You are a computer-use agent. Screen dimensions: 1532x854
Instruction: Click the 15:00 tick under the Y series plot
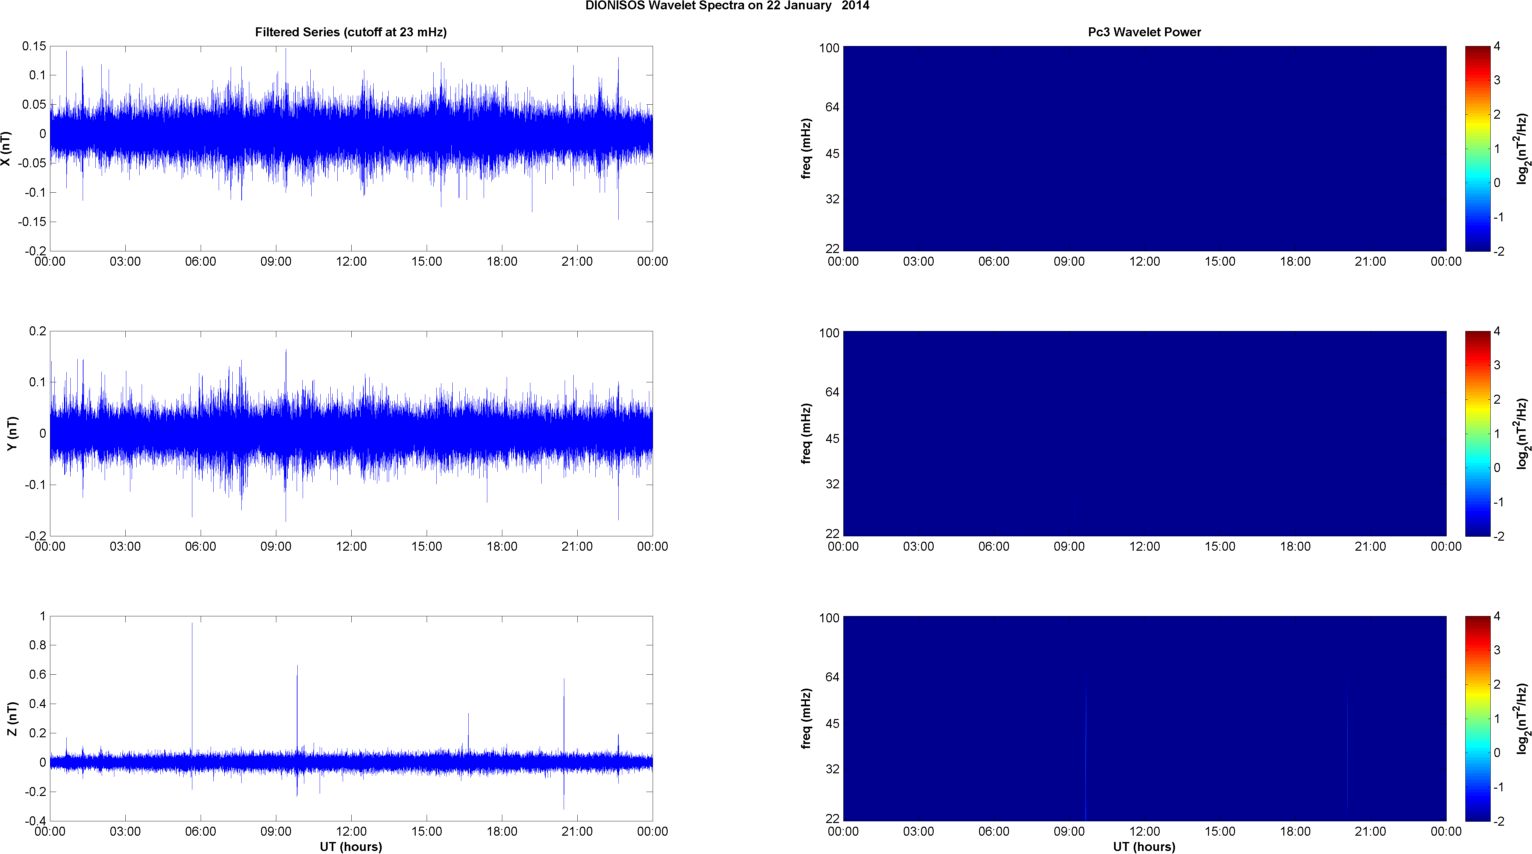[427, 547]
